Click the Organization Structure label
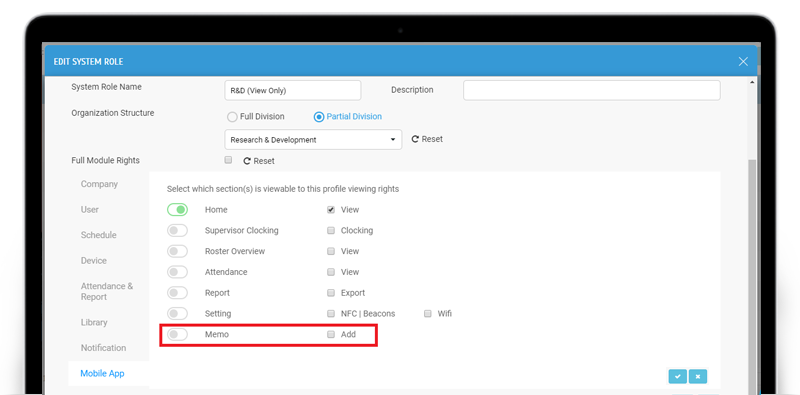Screen dimensions: 800x395 [x=113, y=113]
